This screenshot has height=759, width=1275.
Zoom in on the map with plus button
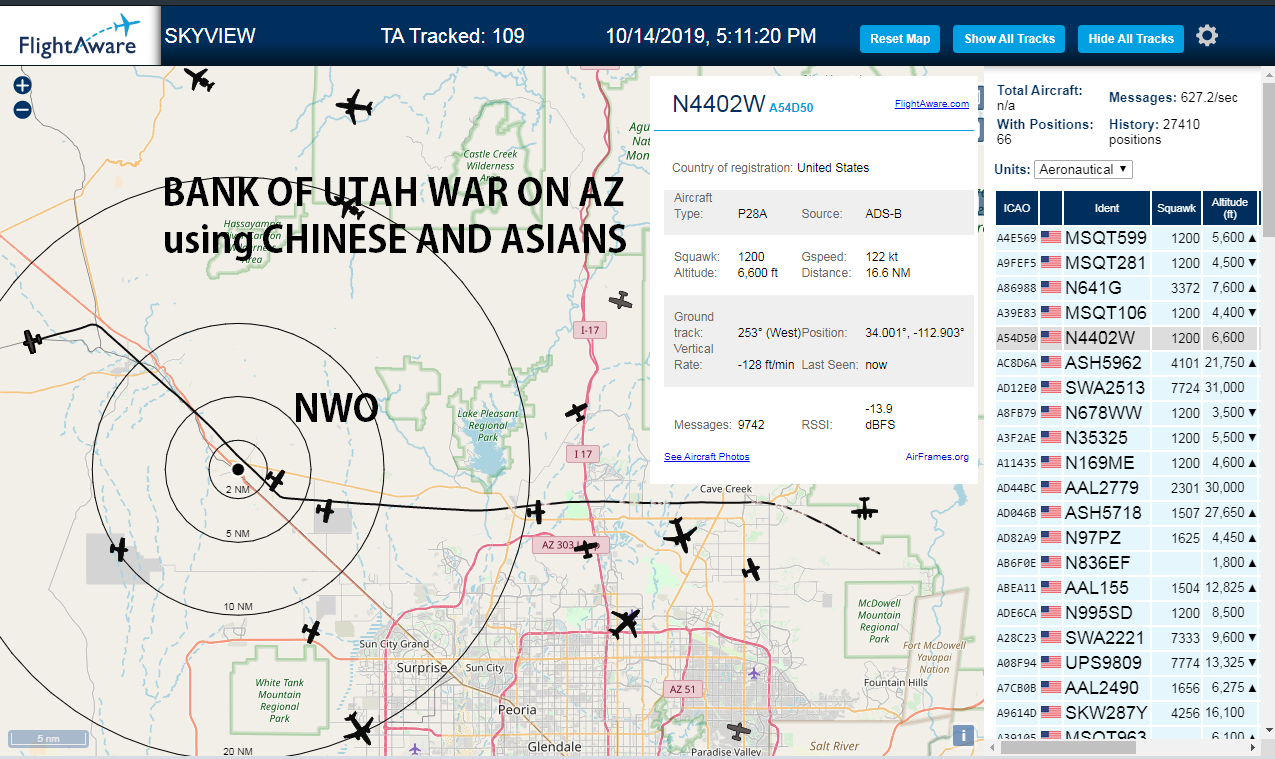coord(22,86)
